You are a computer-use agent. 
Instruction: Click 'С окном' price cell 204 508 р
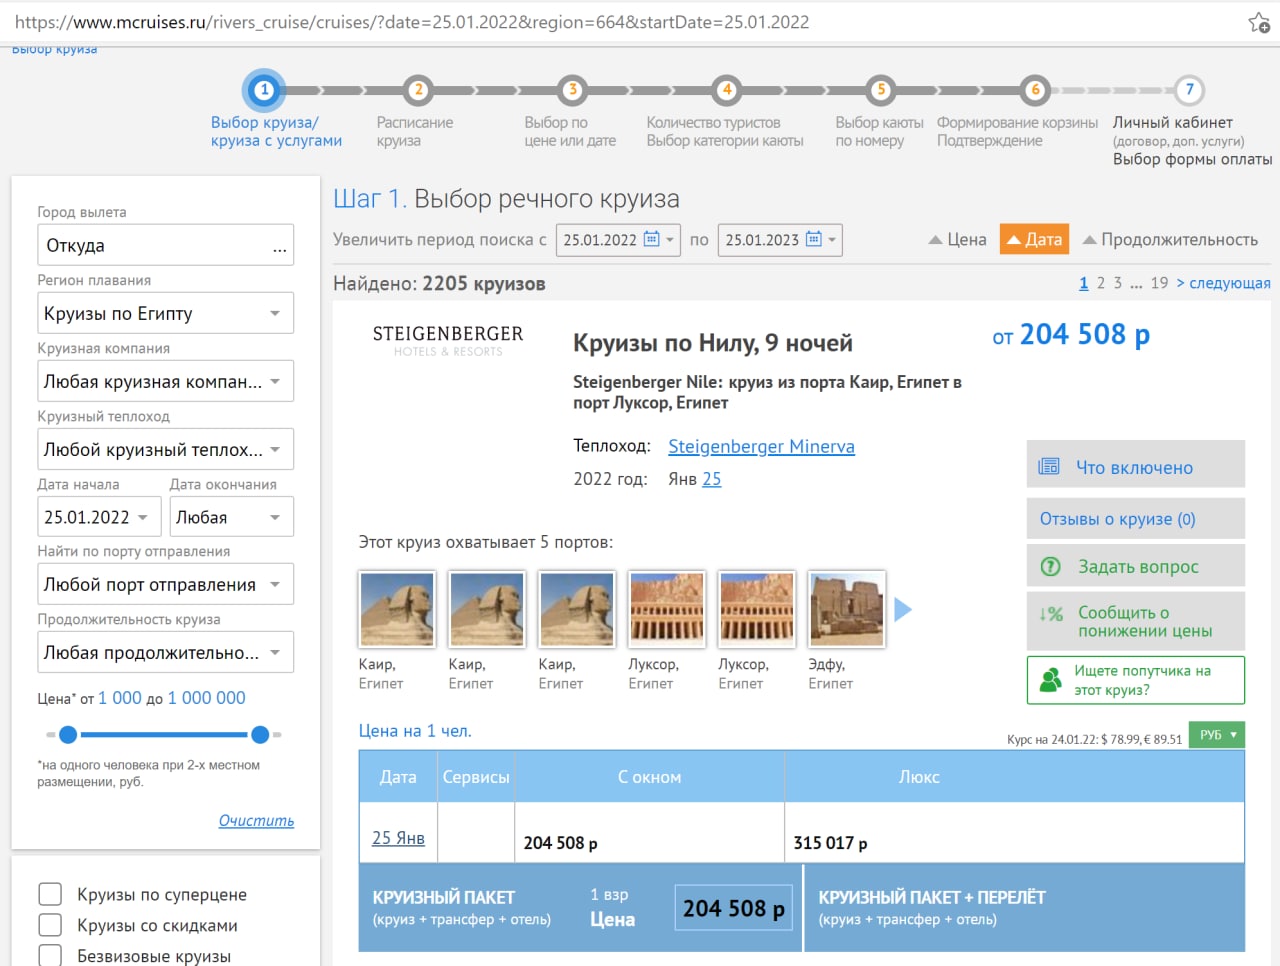[x=650, y=832]
